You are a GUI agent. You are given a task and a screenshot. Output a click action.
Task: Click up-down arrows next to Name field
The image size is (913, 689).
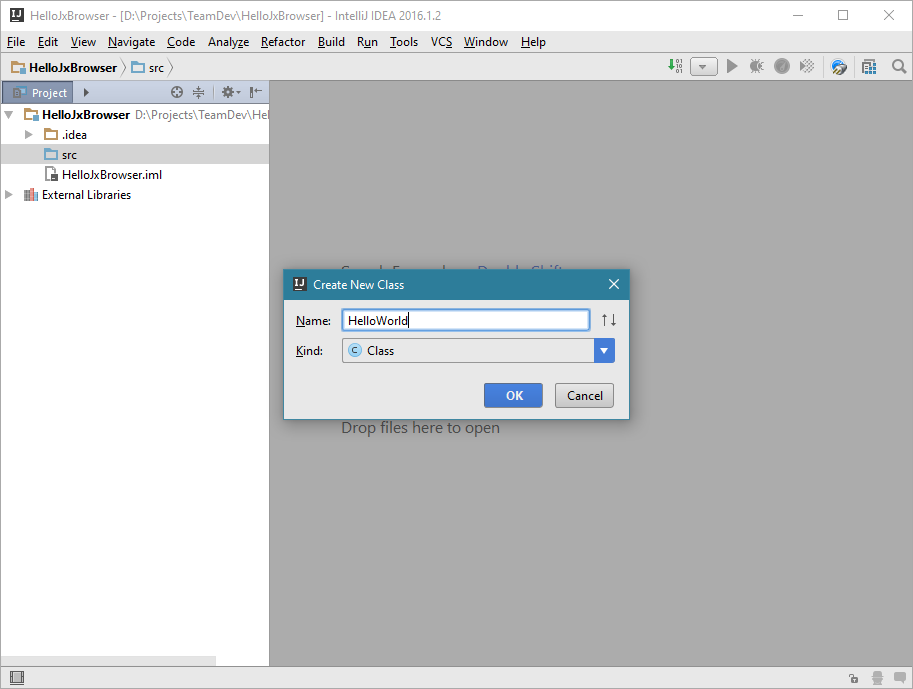tap(608, 320)
